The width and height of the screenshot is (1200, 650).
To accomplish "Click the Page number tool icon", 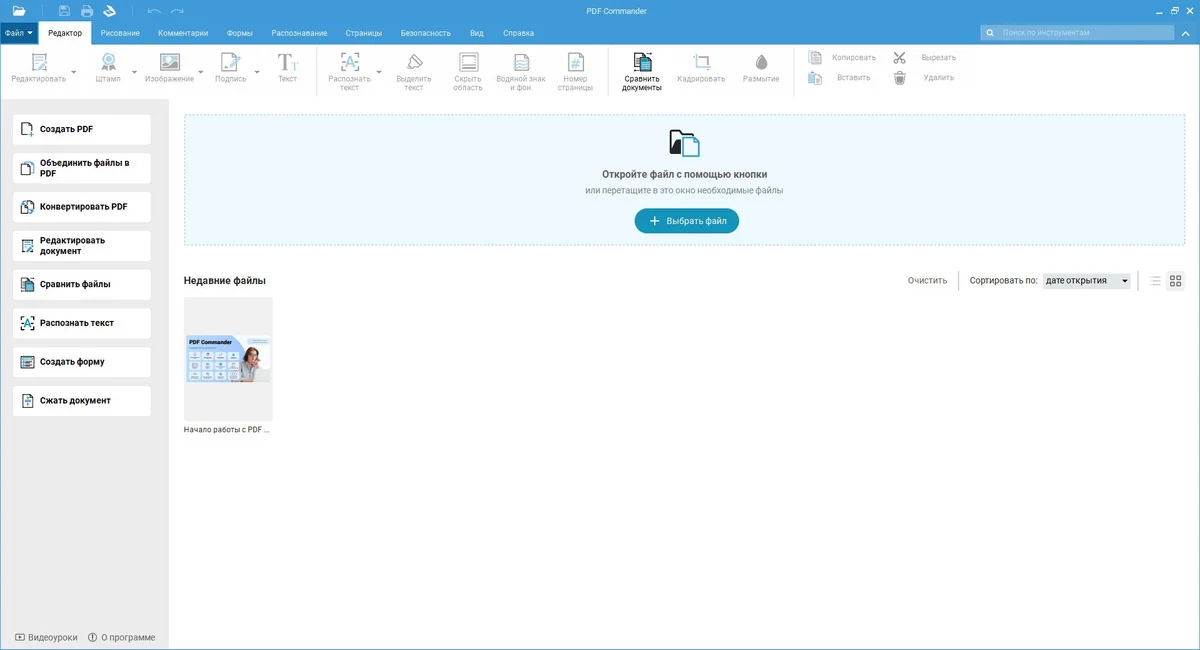I will pyautogui.click(x=575, y=64).
